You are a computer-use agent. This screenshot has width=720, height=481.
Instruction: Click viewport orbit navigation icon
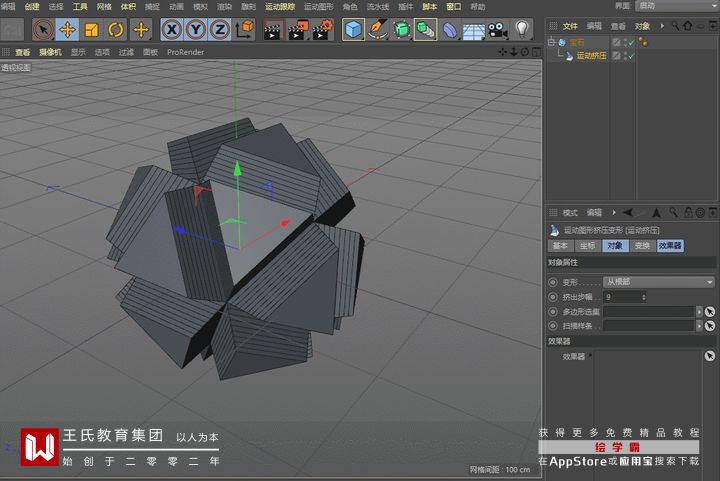pos(525,52)
